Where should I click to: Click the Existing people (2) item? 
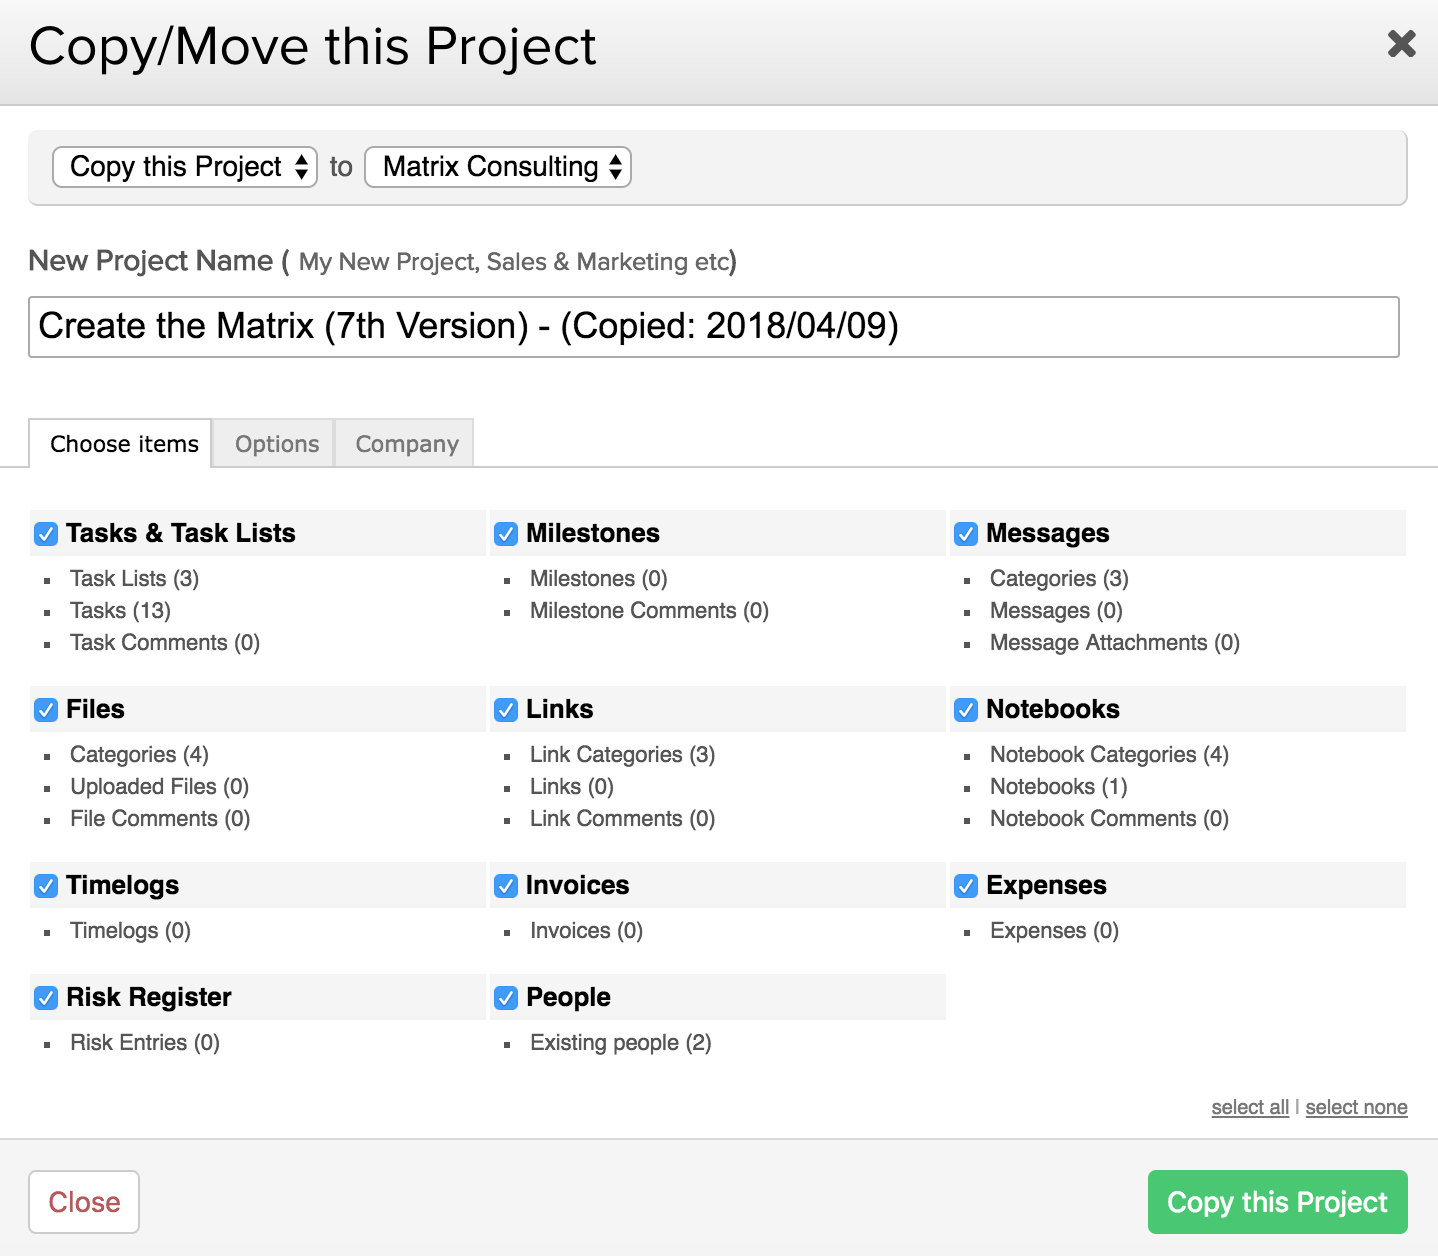click(620, 1042)
